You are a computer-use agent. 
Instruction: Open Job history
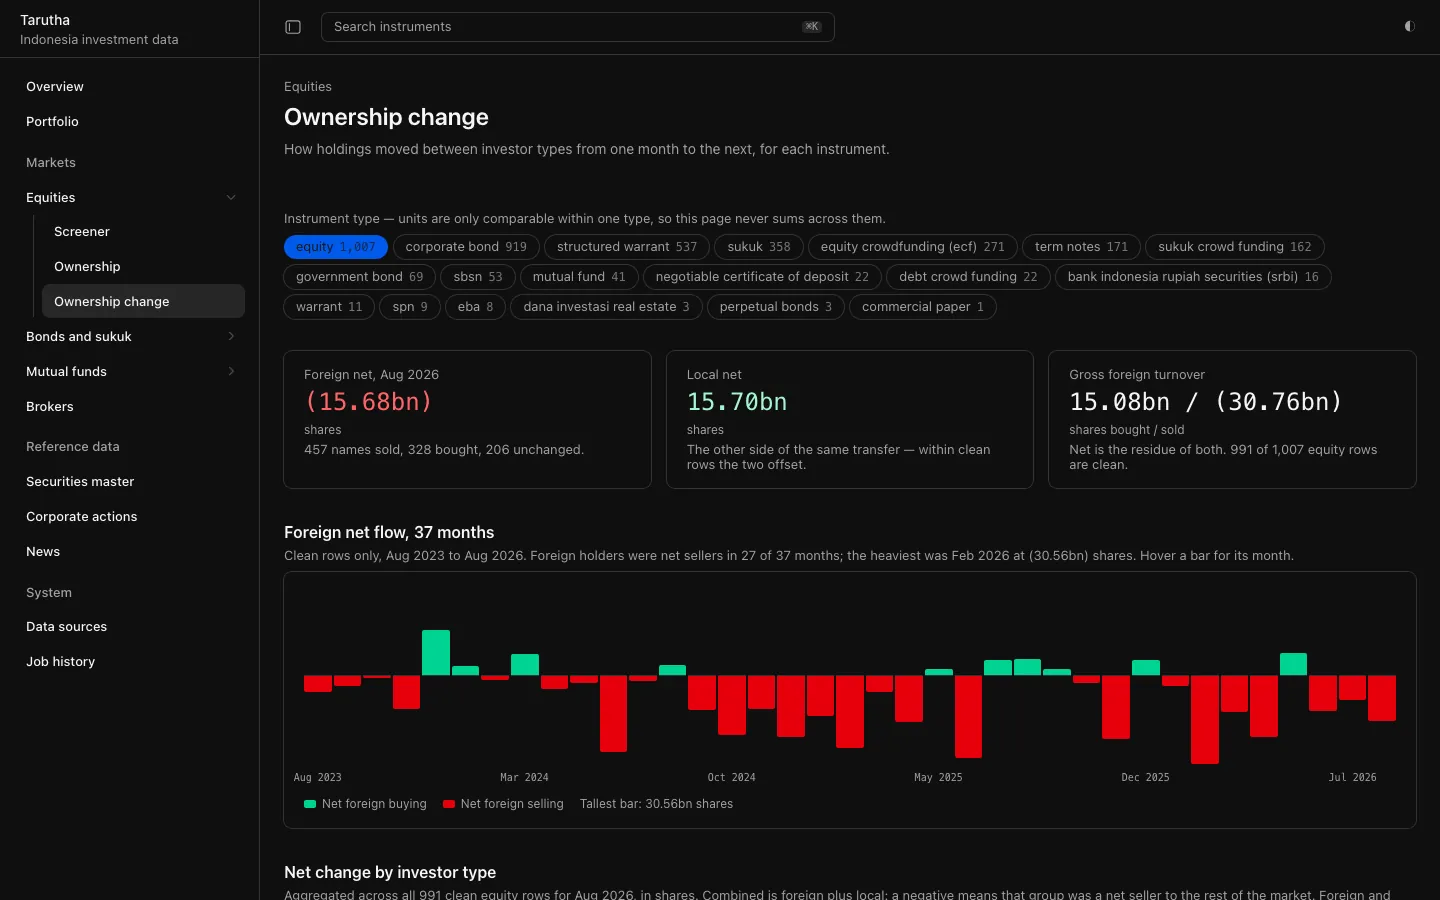130,662
